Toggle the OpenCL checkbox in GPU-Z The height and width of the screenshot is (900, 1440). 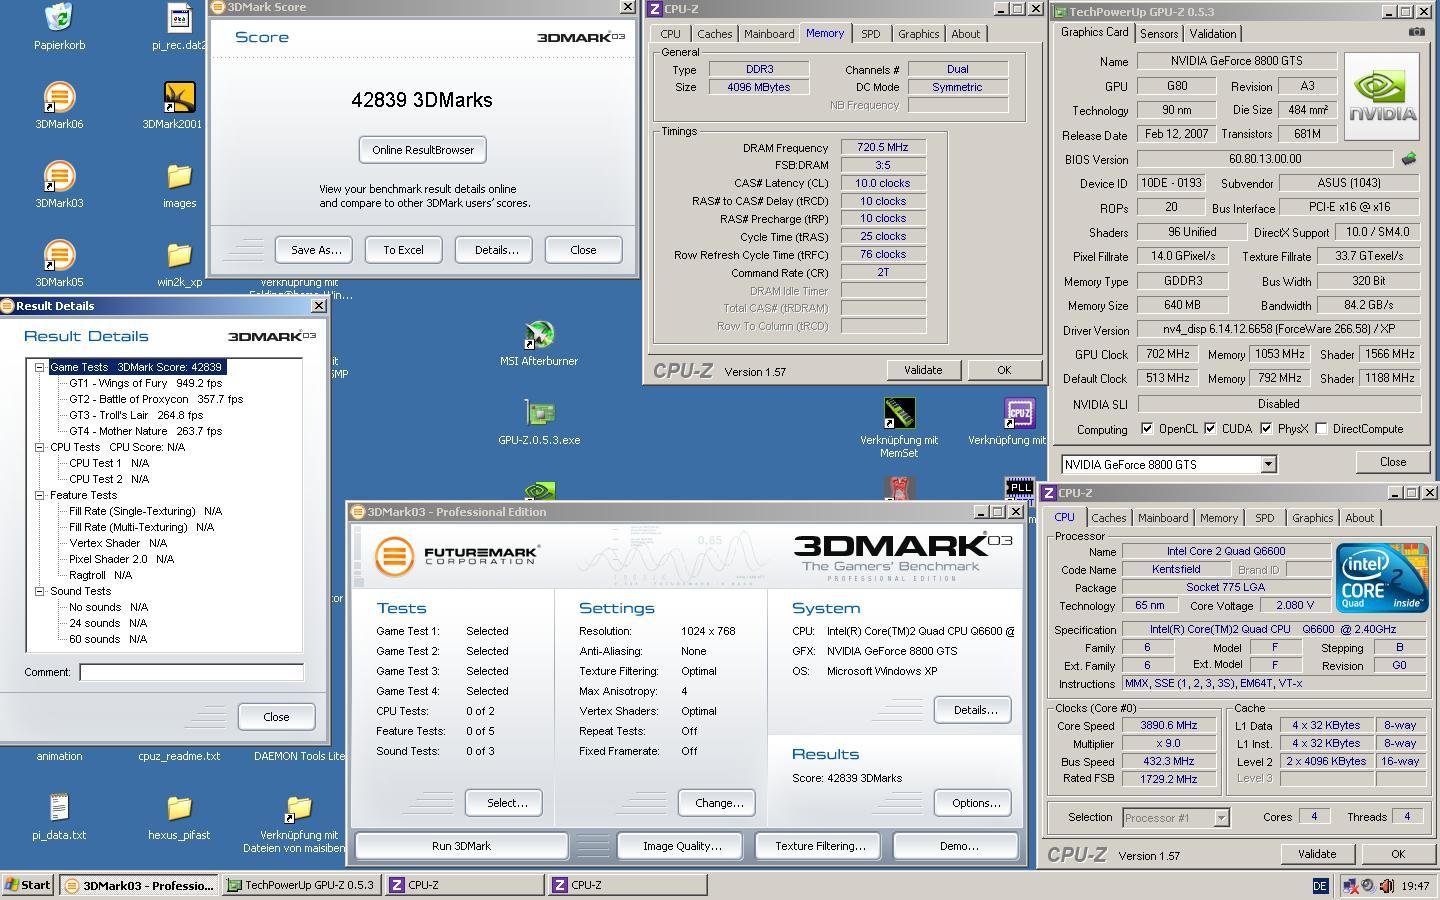click(x=1146, y=429)
